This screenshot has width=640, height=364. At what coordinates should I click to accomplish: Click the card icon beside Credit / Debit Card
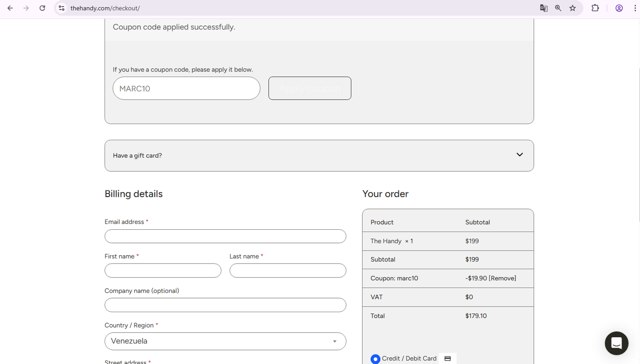(447, 359)
